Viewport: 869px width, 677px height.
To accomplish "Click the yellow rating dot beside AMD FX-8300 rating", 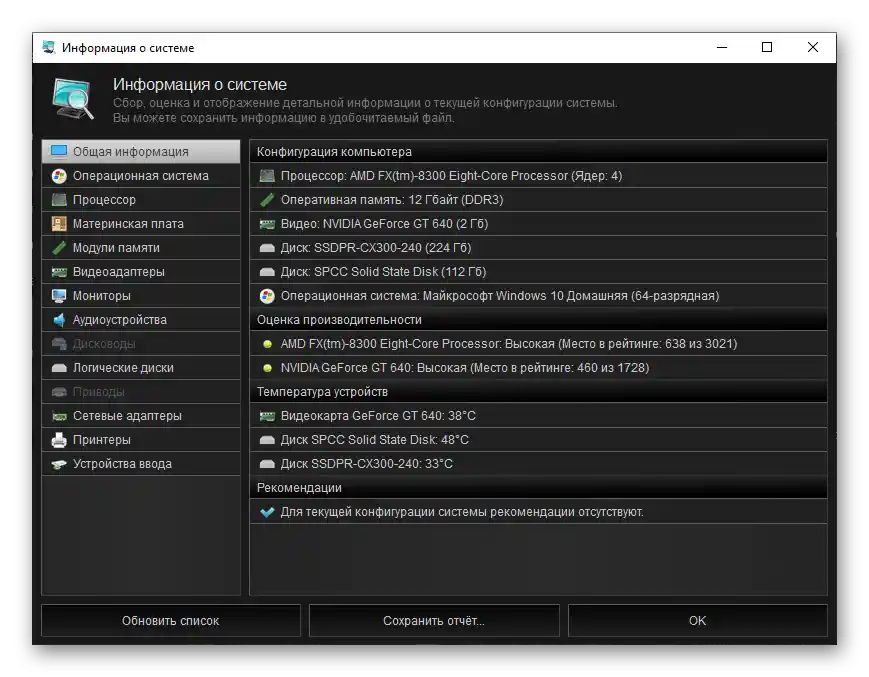I will pyautogui.click(x=267, y=344).
